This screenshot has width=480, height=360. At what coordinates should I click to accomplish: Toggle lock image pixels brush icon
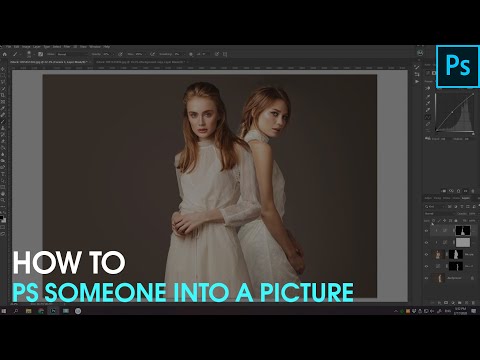(x=439, y=220)
